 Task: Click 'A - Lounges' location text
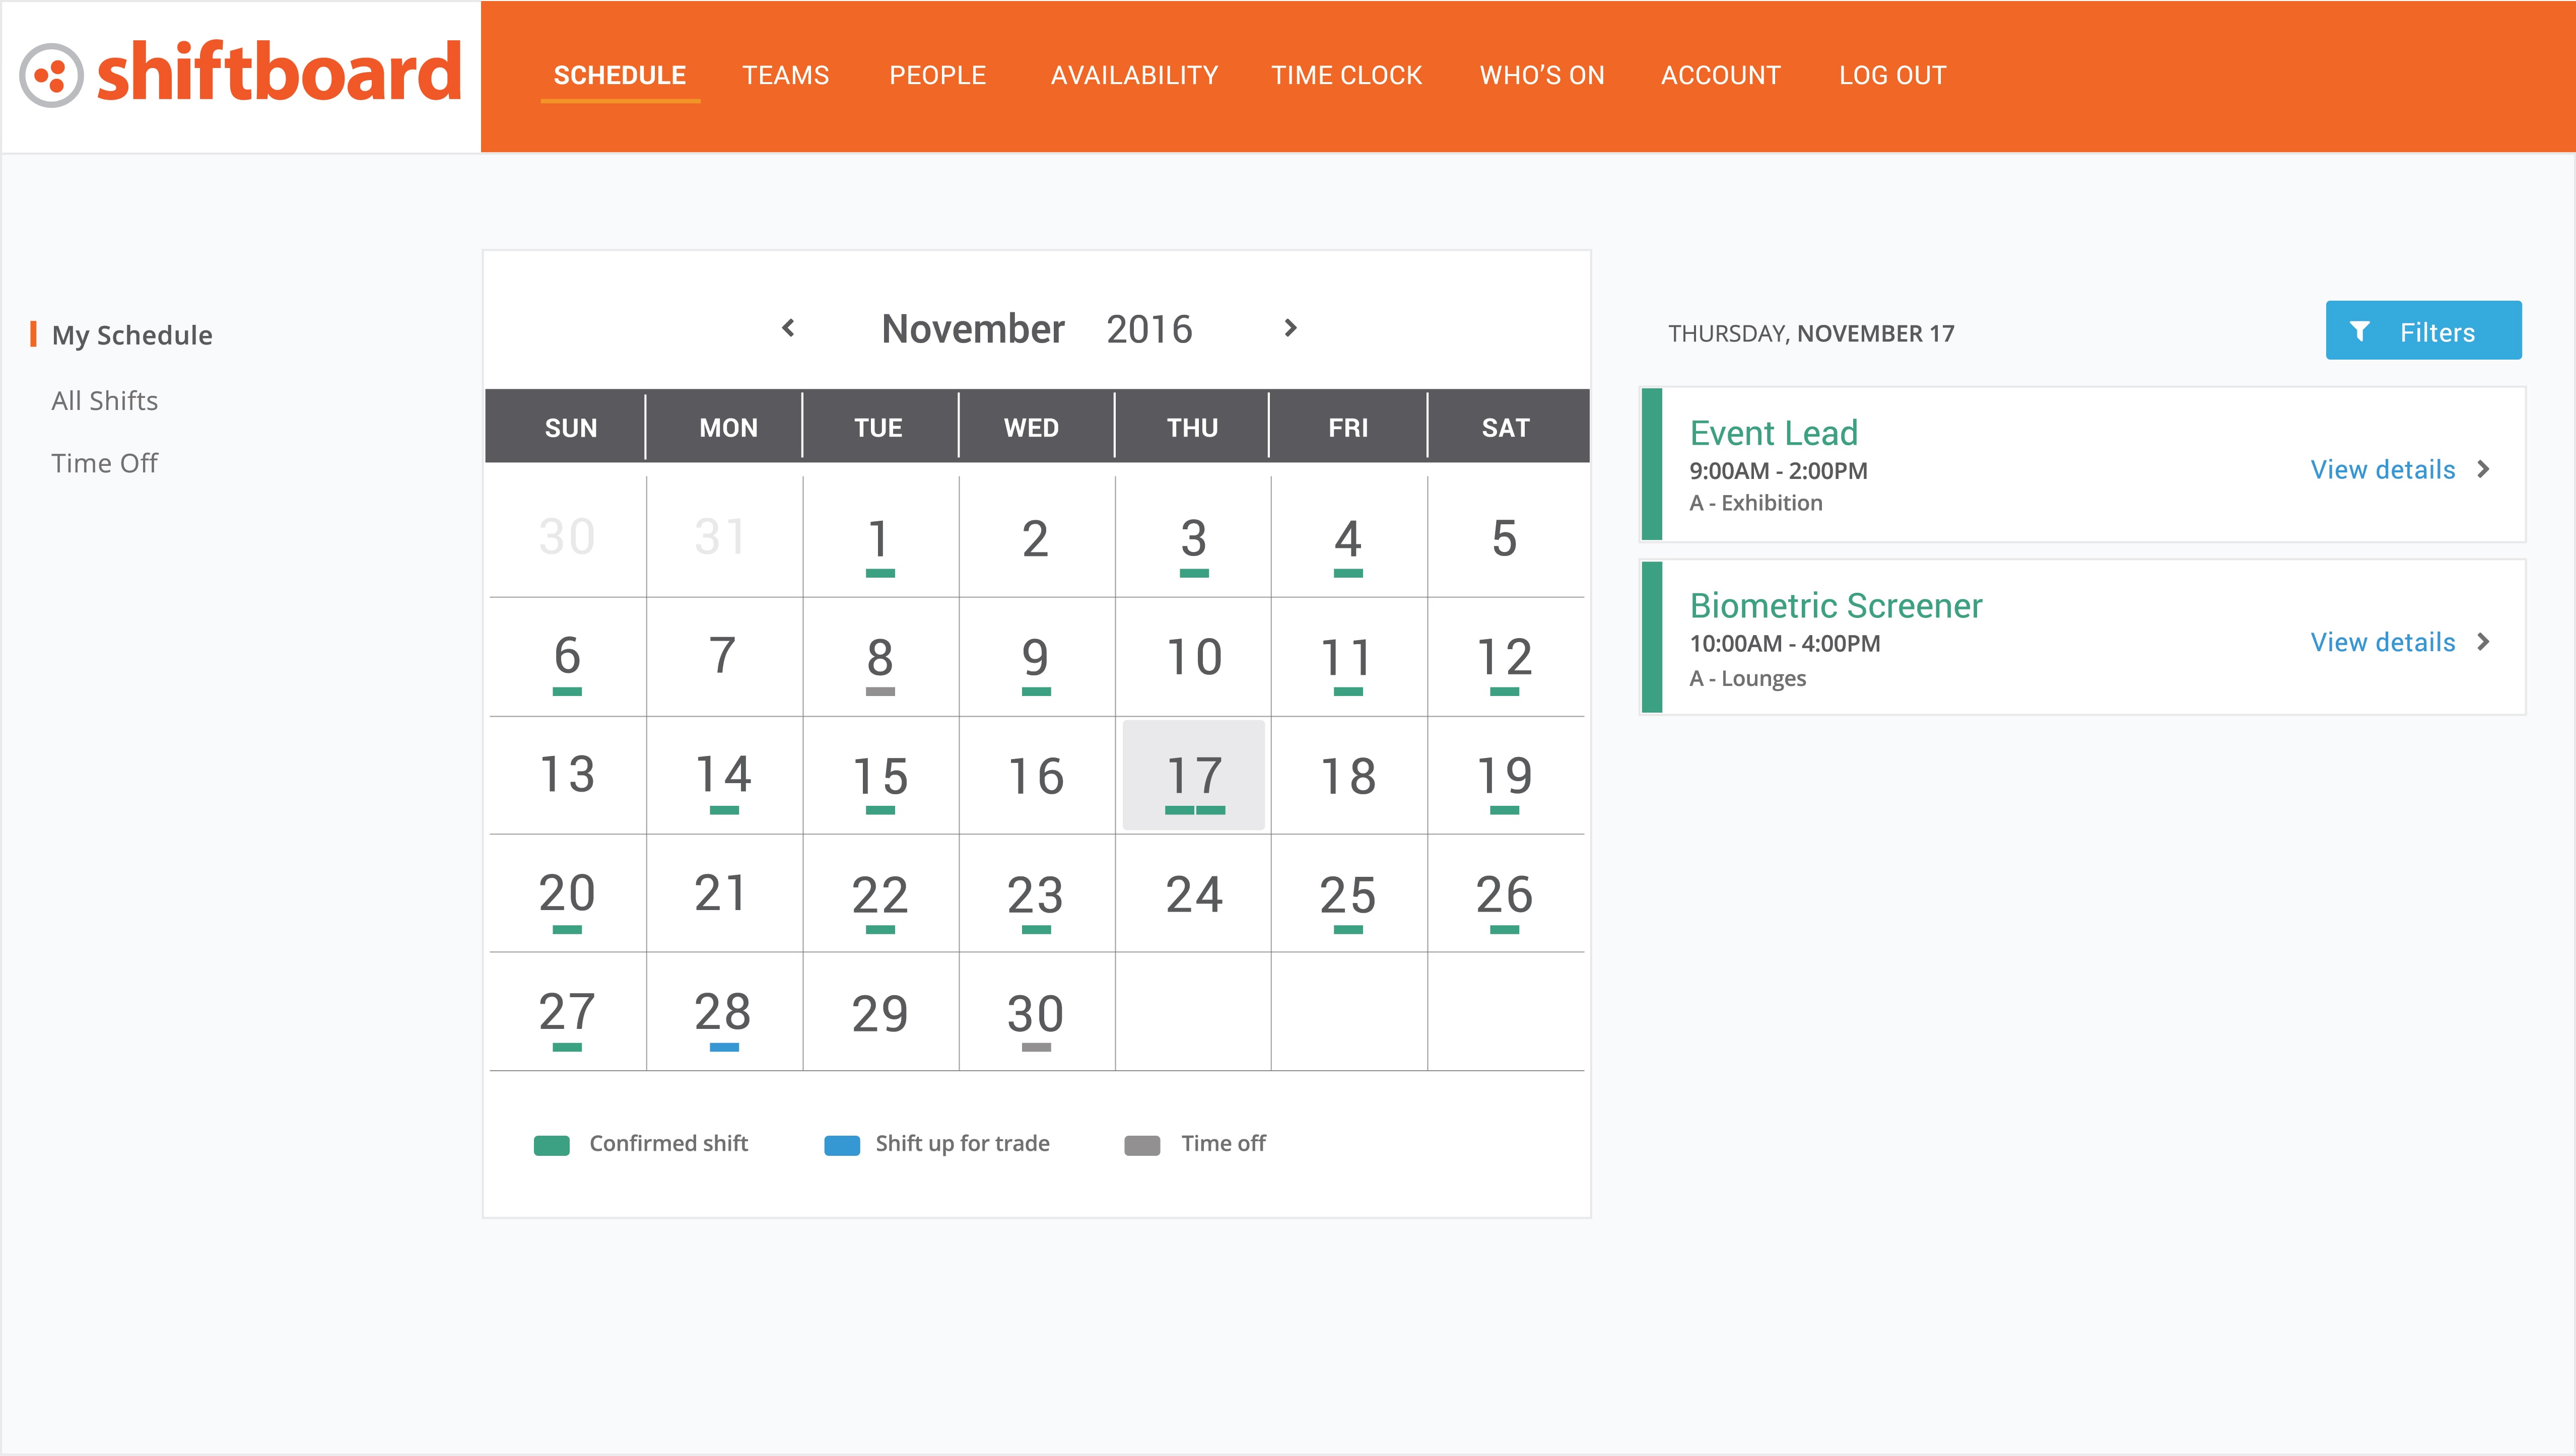(1748, 679)
